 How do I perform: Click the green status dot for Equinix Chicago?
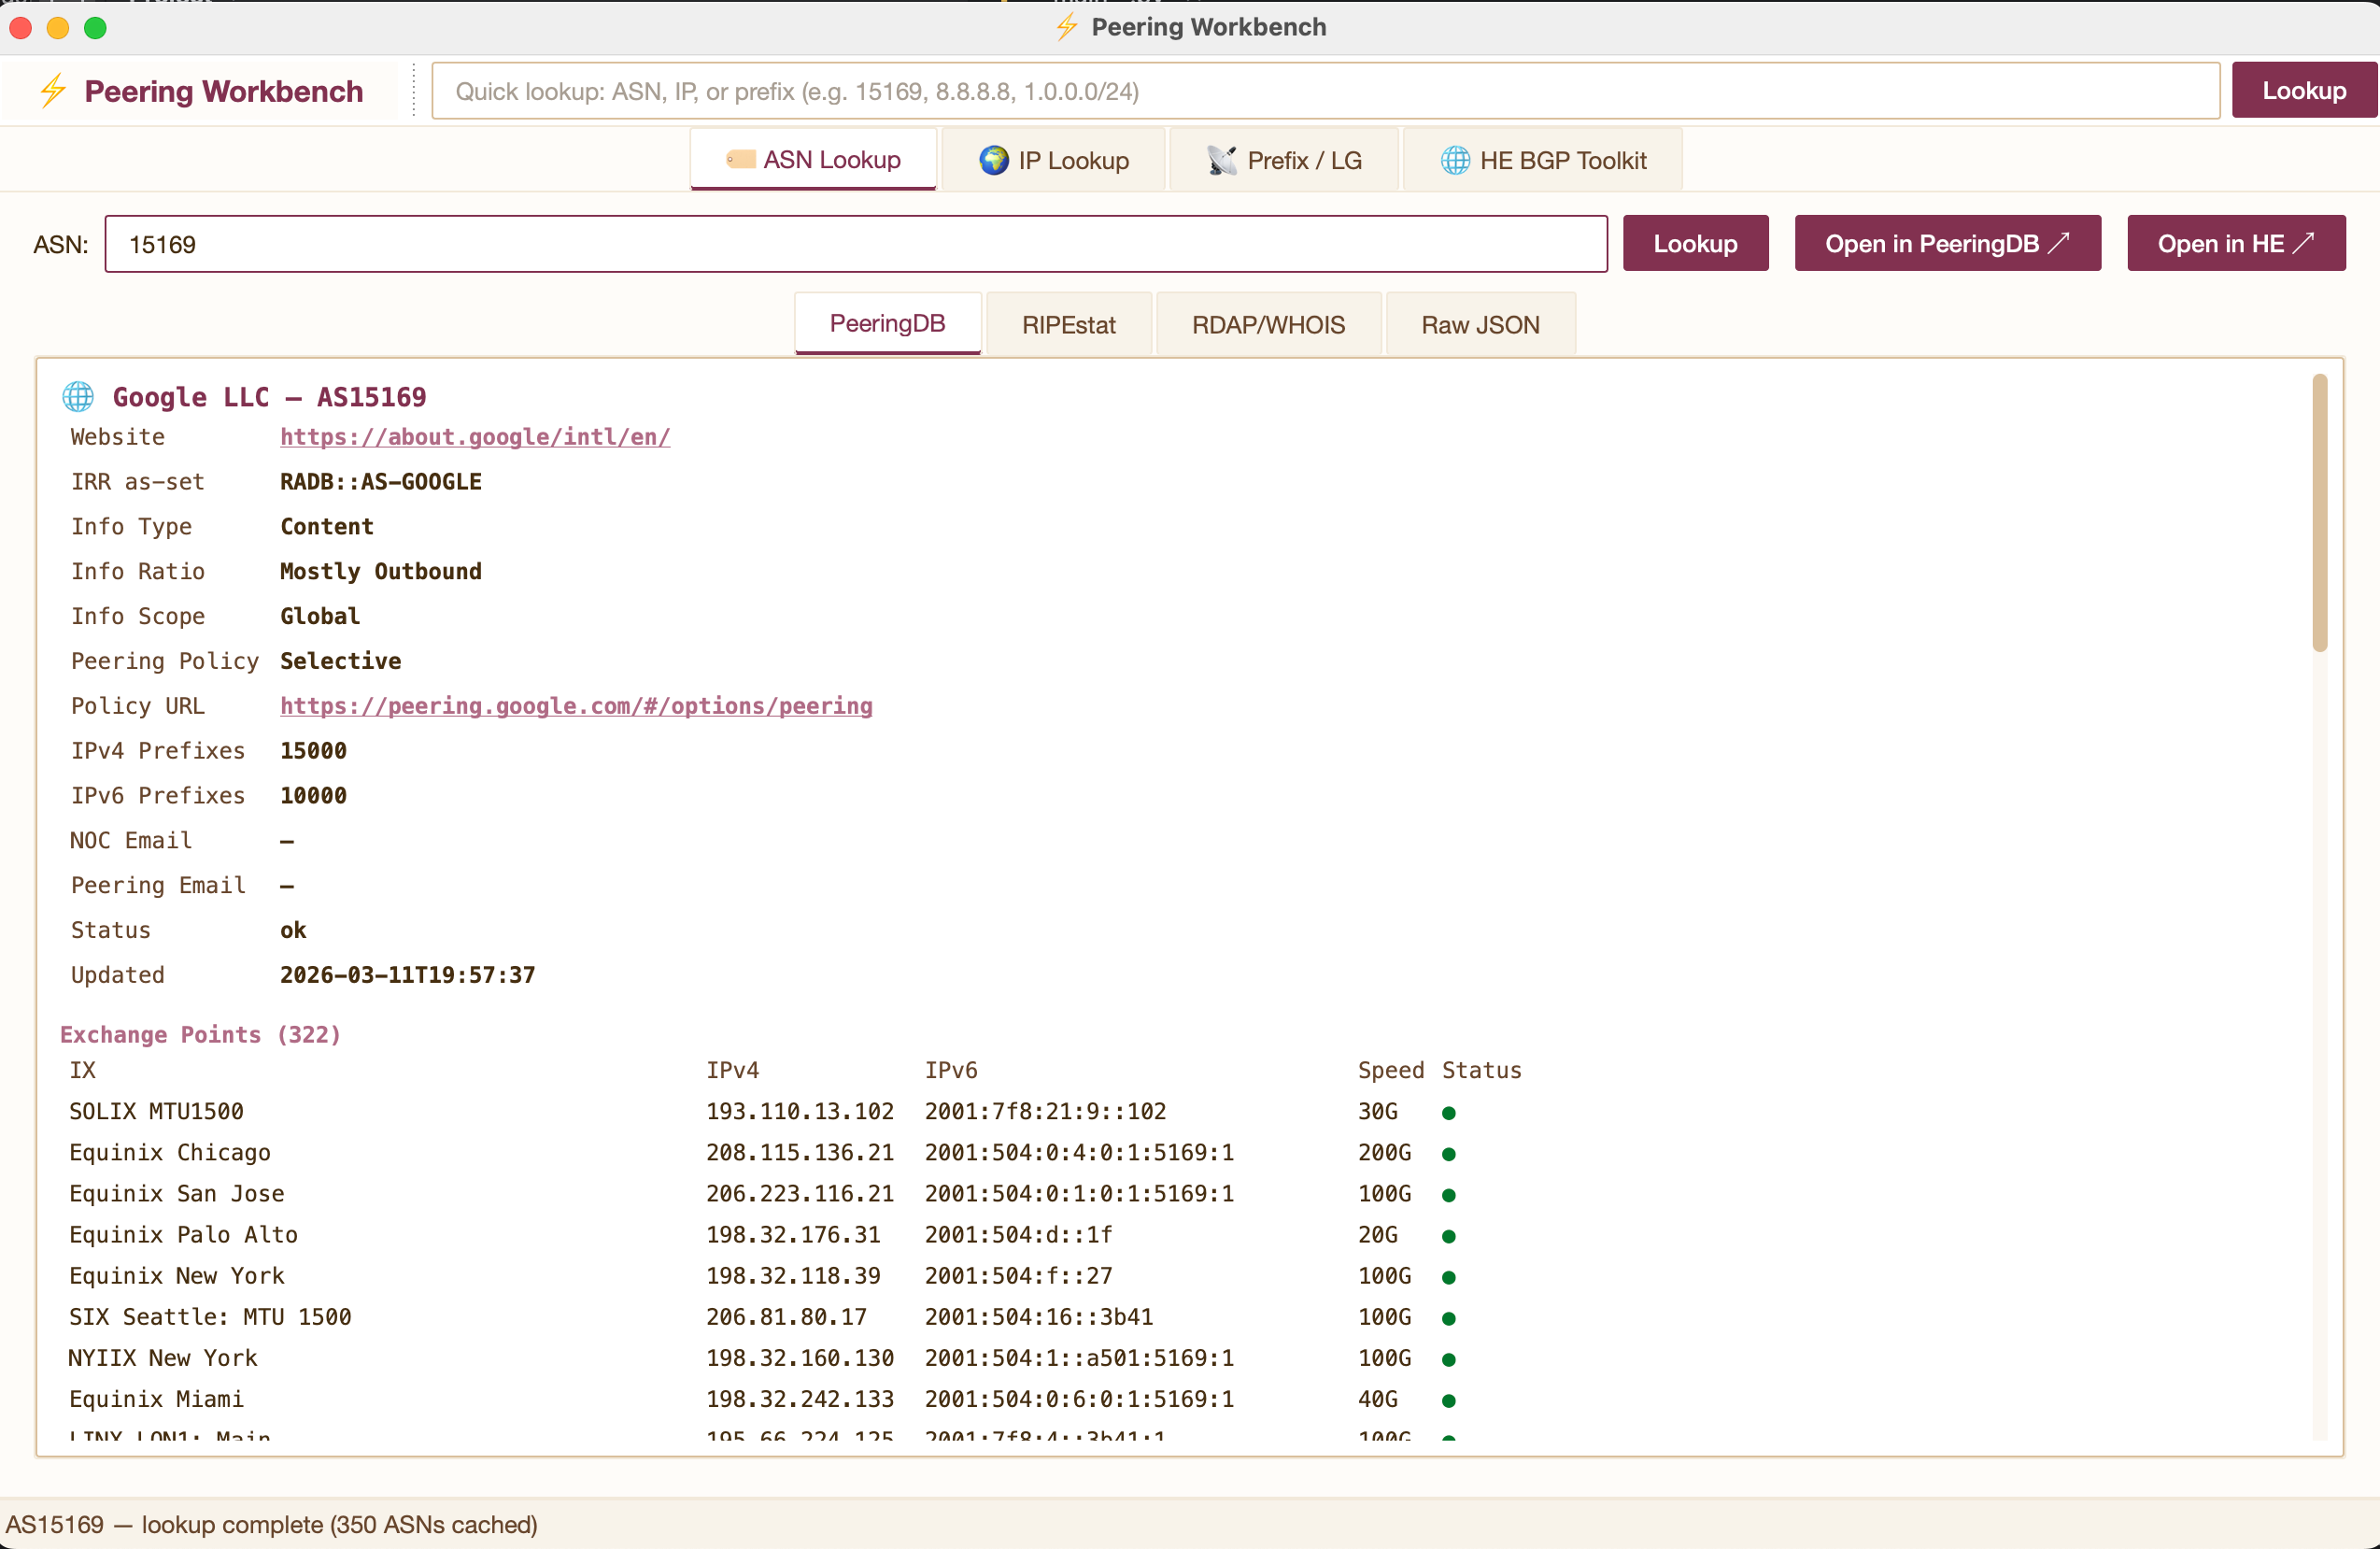(1448, 1154)
